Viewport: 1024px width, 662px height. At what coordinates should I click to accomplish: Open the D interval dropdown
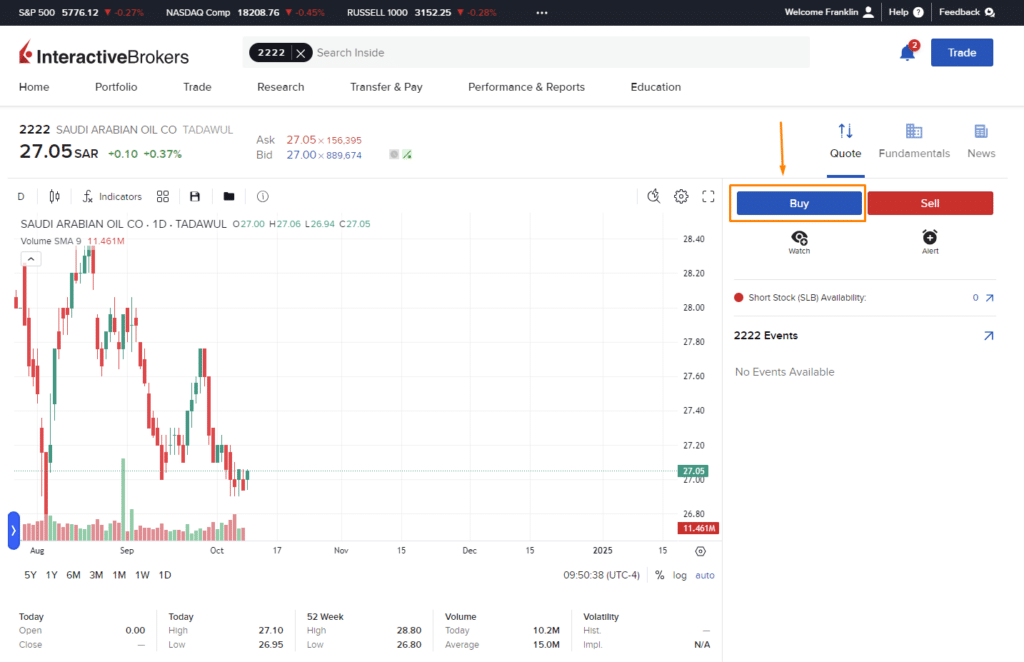tap(20, 196)
